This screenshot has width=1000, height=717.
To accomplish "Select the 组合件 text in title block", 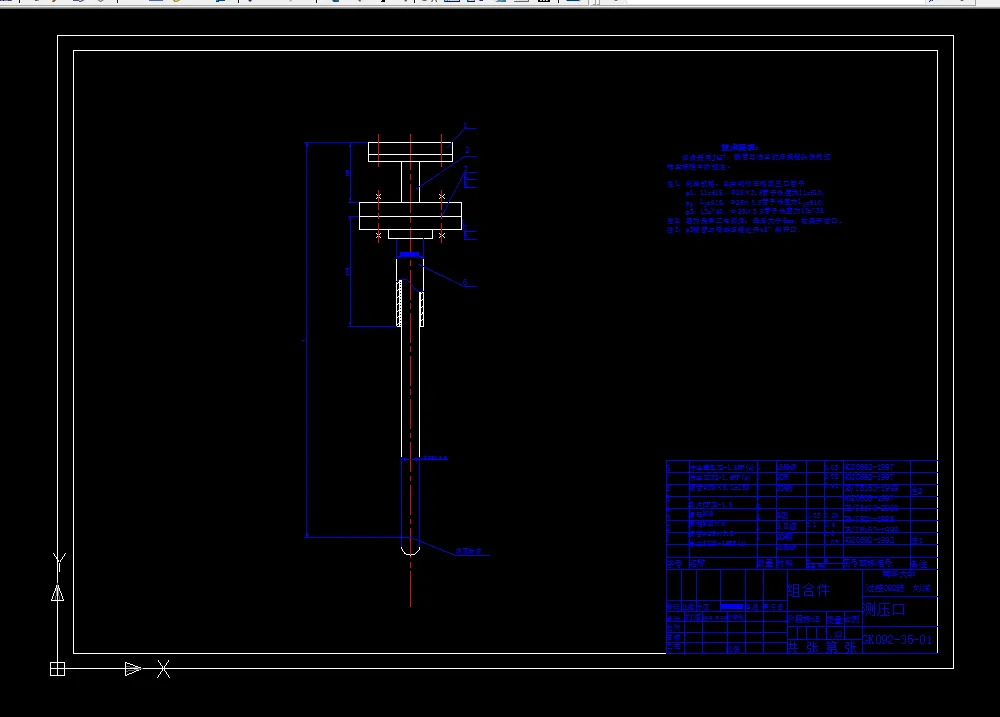I will coord(808,590).
